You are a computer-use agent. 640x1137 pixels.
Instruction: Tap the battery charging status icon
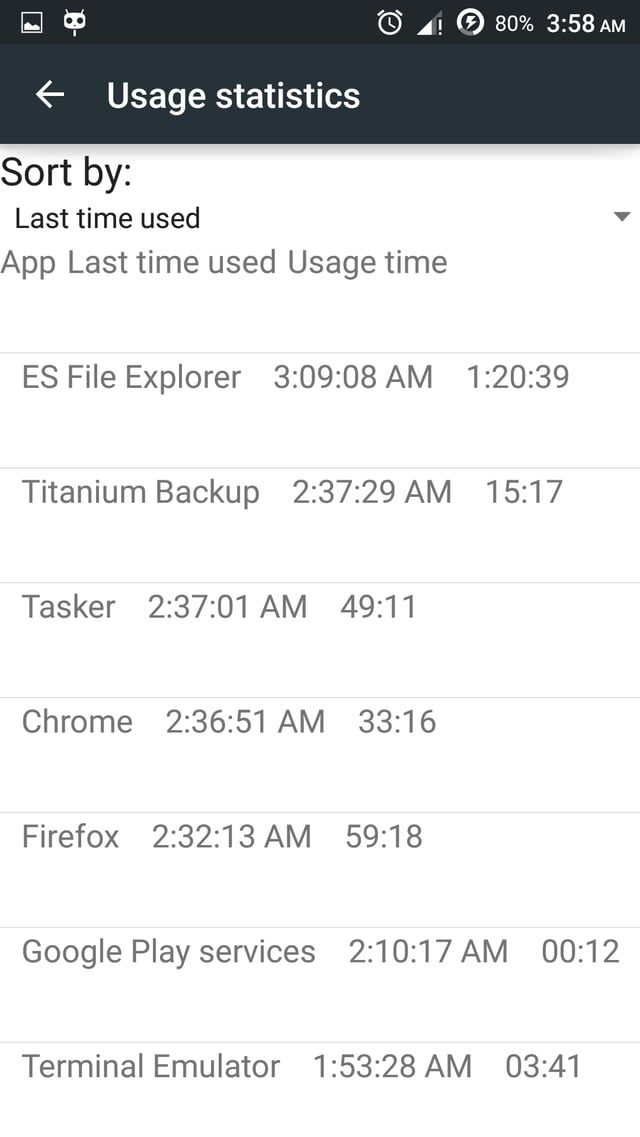coord(470,22)
